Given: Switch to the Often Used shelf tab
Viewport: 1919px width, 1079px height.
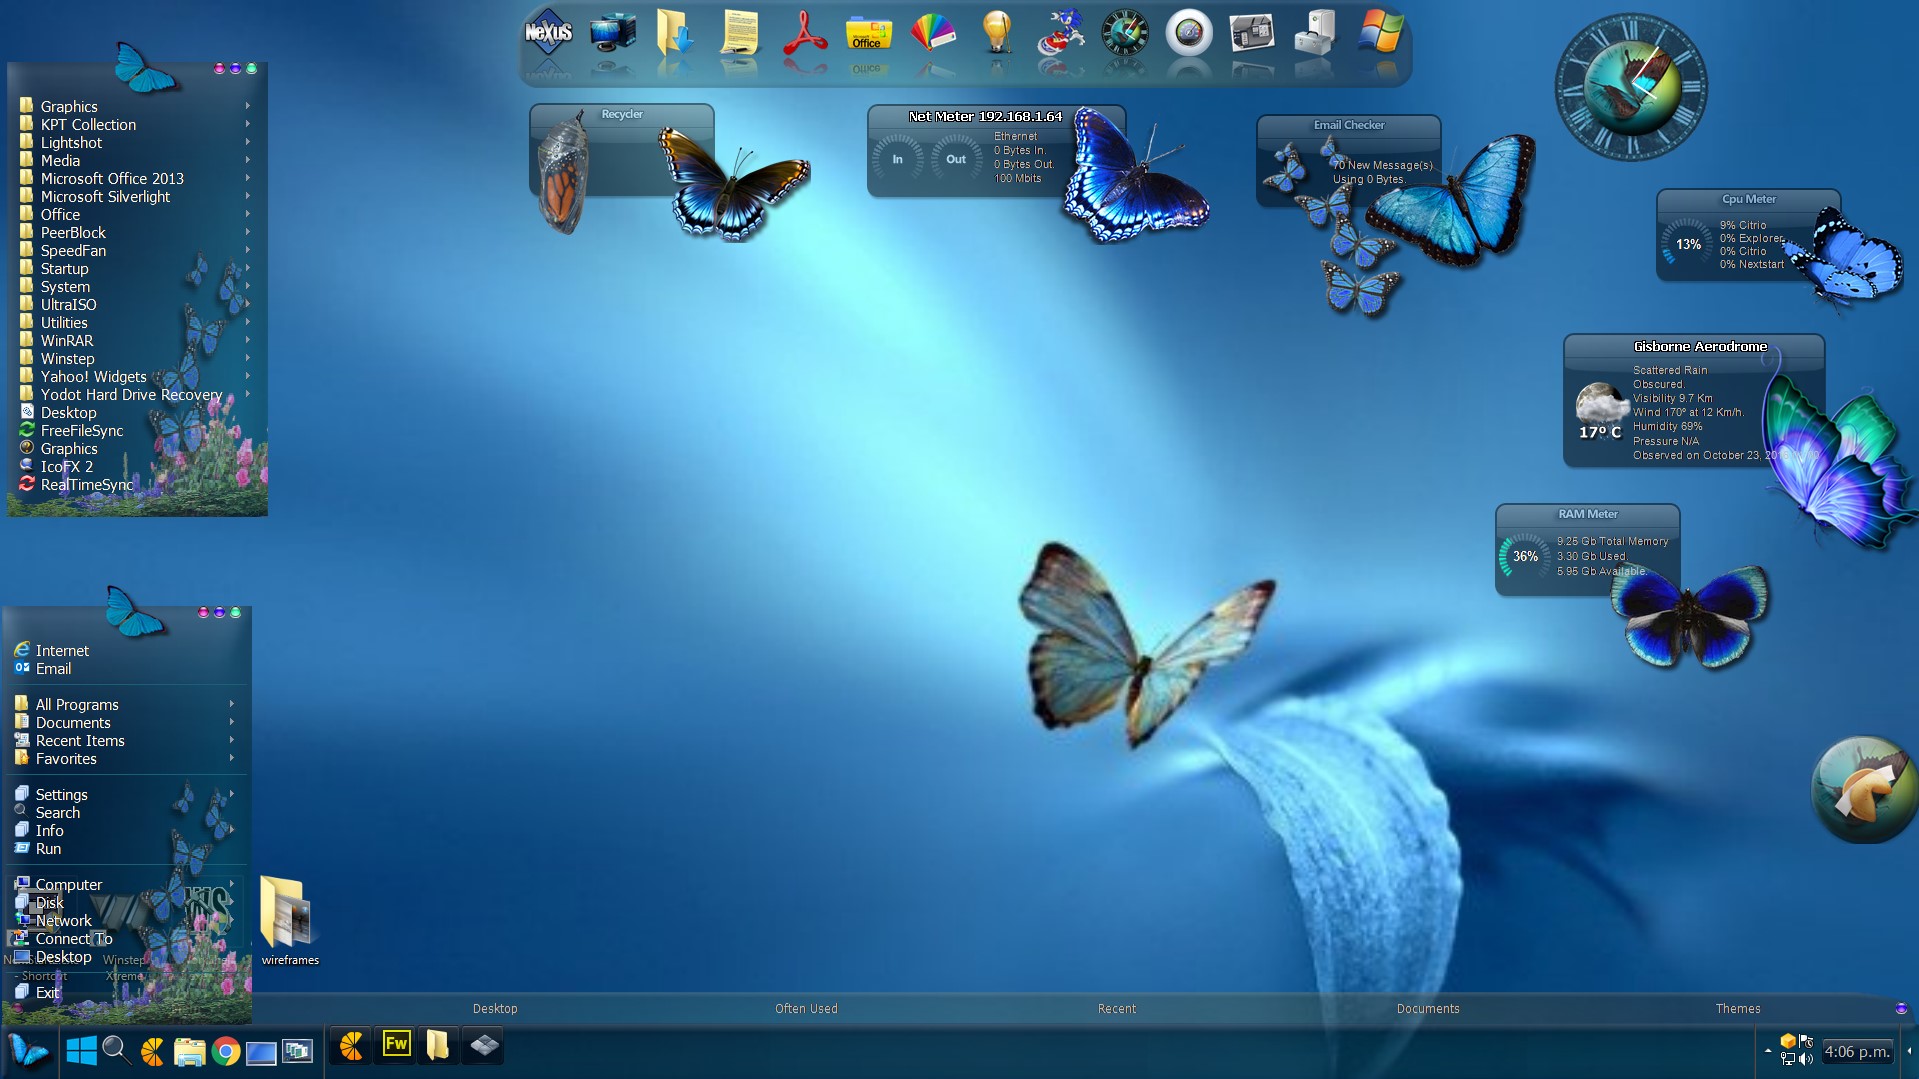Looking at the screenshot, I should [x=806, y=1009].
